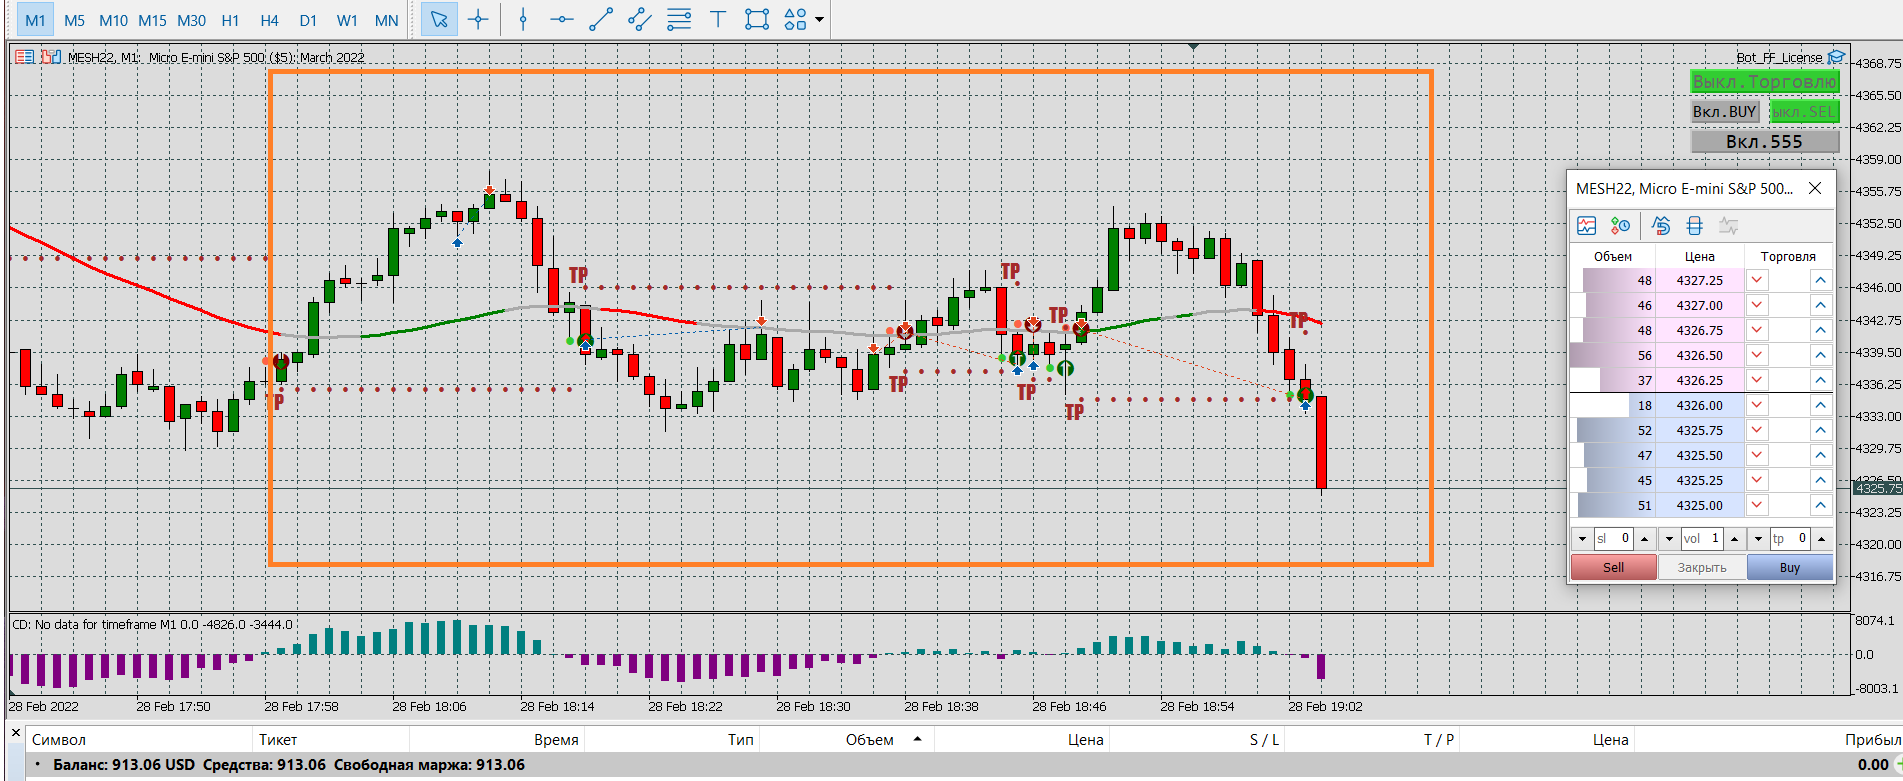1903x781 pixels.
Task: Switch chart to H4 timeframe
Action: [x=269, y=20]
